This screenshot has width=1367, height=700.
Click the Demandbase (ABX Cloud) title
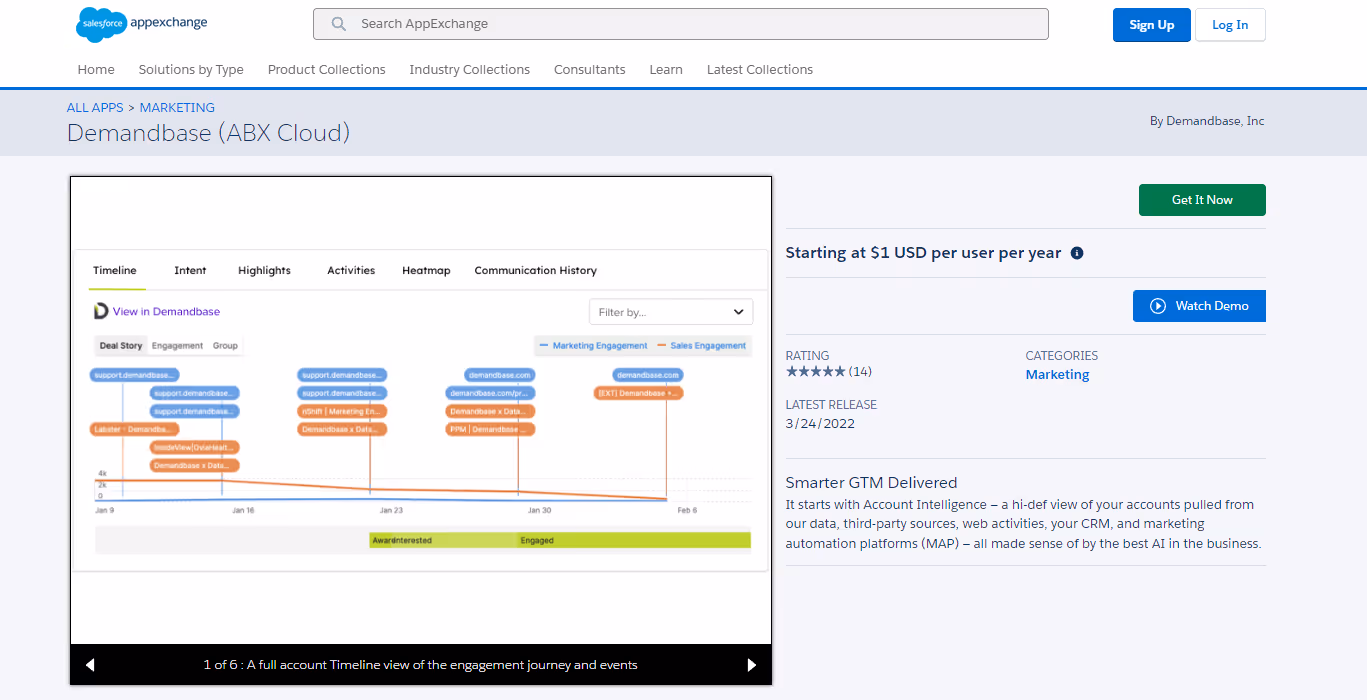[208, 133]
